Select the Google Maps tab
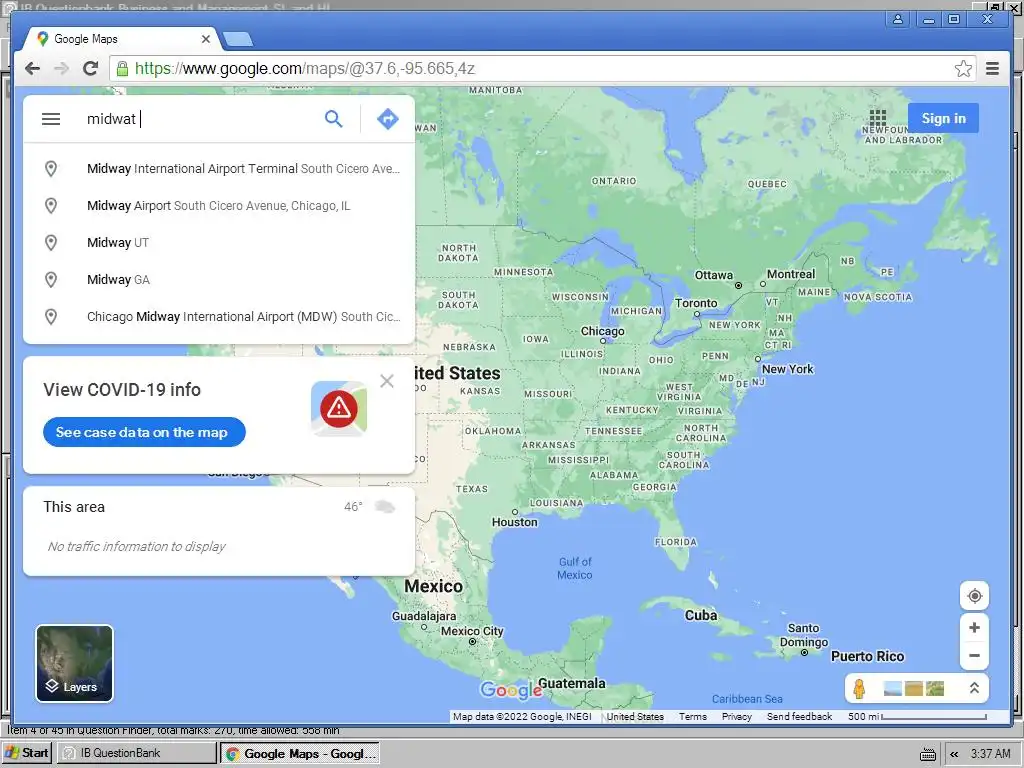The height and width of the screenshot is (768, 1024). click(x=121, y=39)
